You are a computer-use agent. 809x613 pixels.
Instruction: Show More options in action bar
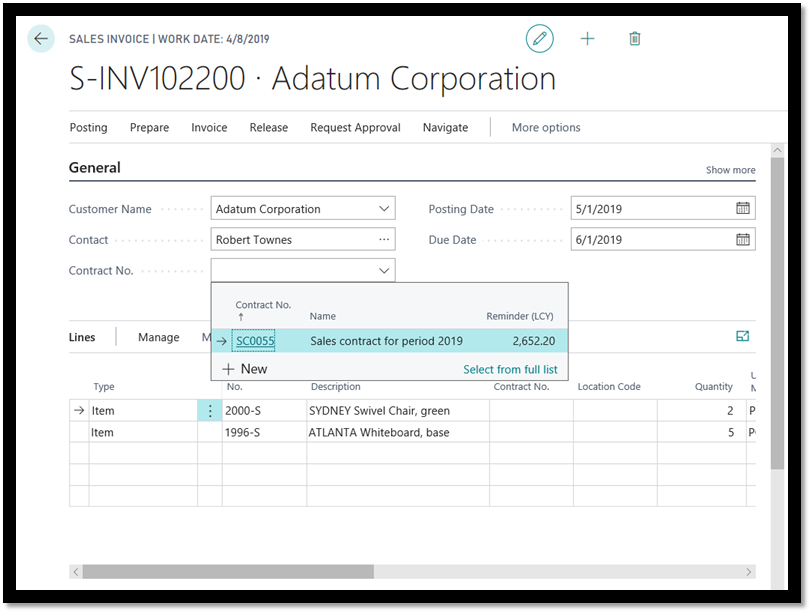546,127
